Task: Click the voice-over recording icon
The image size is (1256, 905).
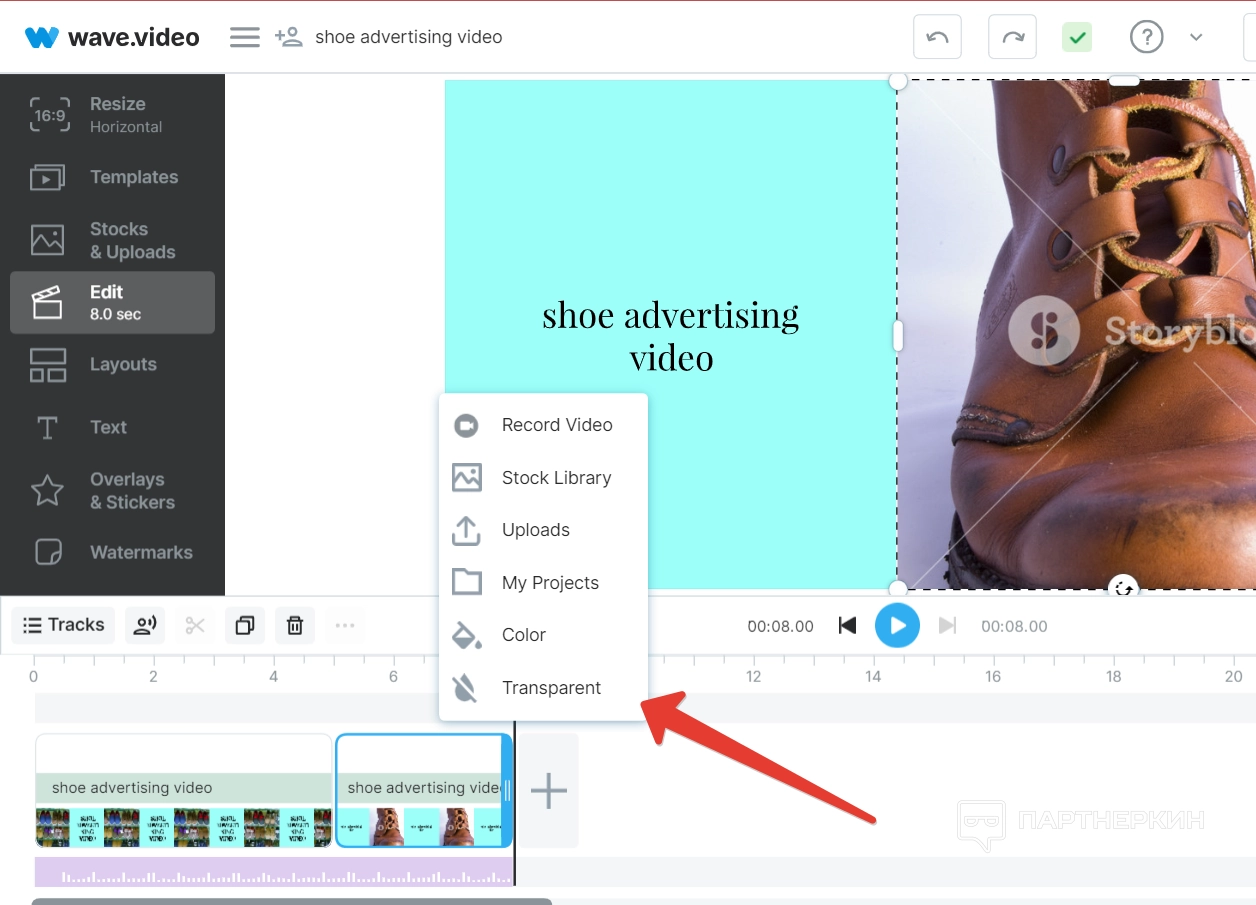Action: [x=145, y=626]
